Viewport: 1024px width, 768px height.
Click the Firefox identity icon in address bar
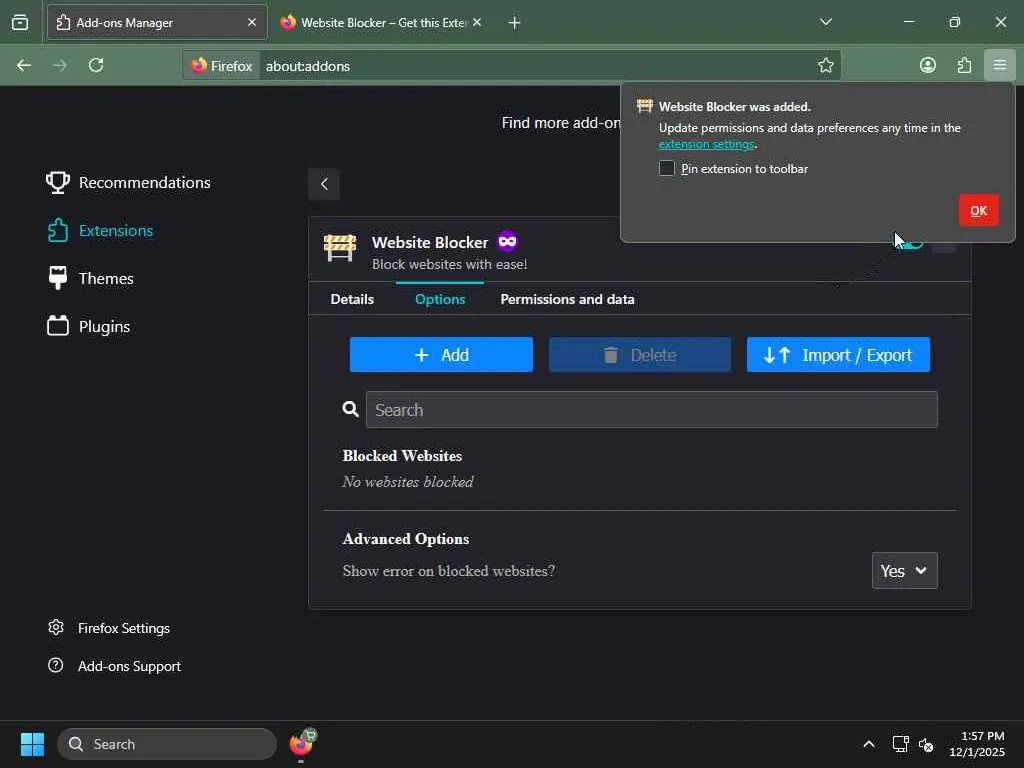[x=221, y=65]
